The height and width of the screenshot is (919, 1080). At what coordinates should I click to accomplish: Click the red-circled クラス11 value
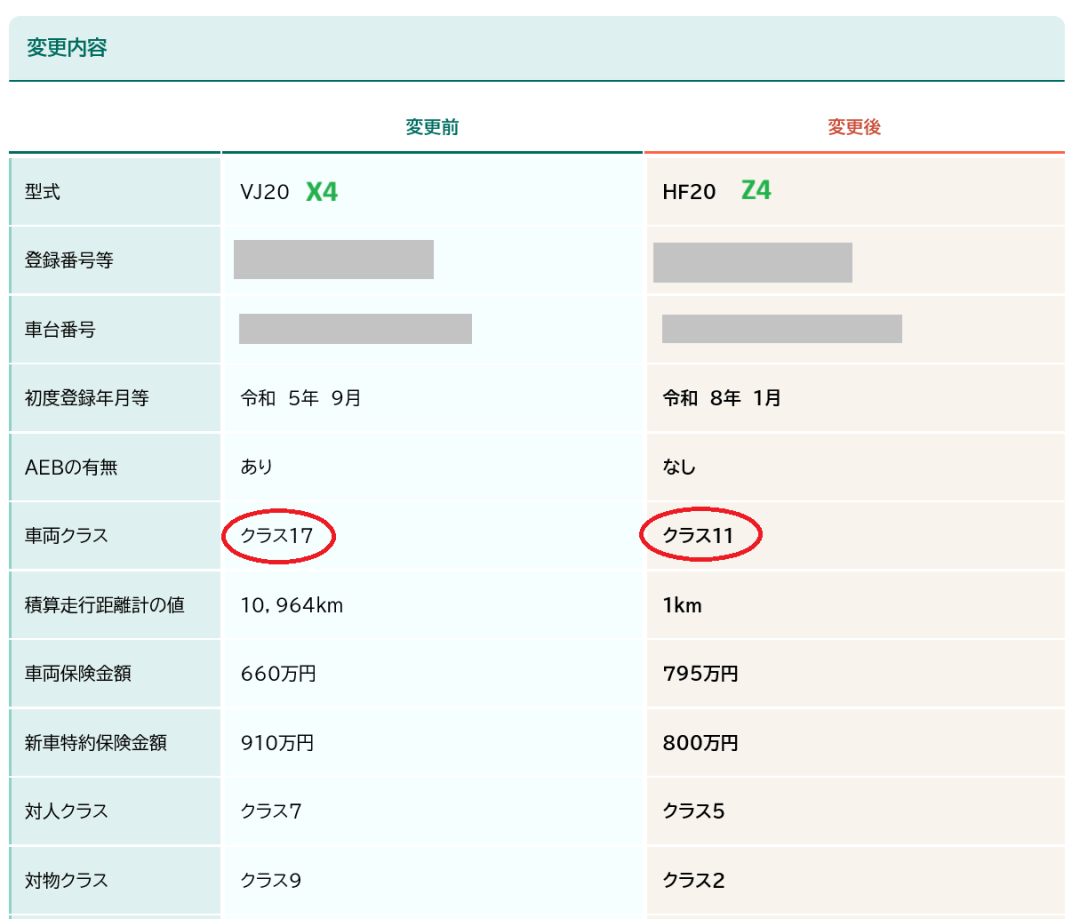click(699, 536)
